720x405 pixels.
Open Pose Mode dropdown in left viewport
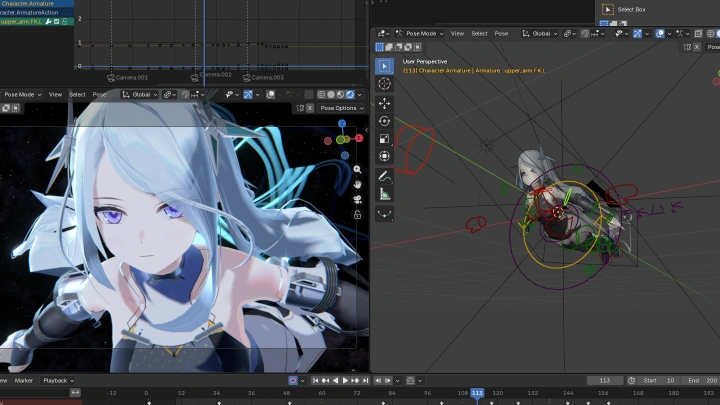21,95
